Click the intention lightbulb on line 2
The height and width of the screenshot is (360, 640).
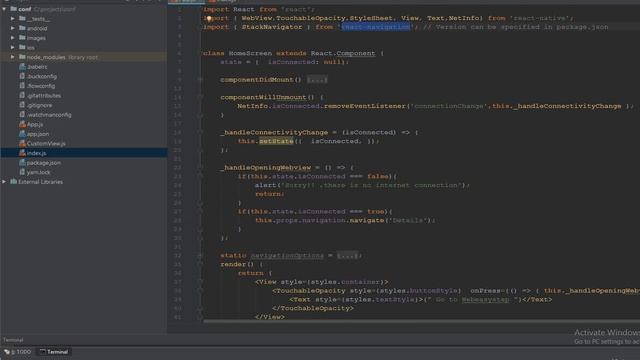pos(209,18)
